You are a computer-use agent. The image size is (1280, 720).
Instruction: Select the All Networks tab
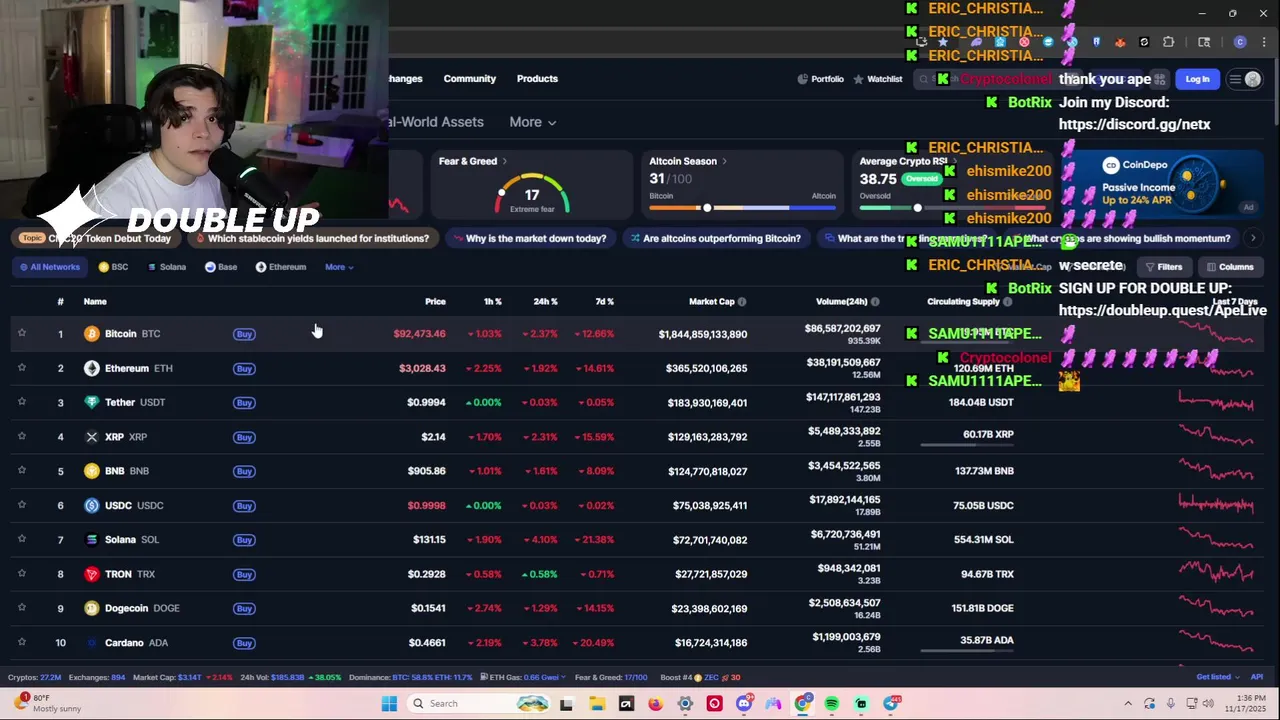point(48,267)
